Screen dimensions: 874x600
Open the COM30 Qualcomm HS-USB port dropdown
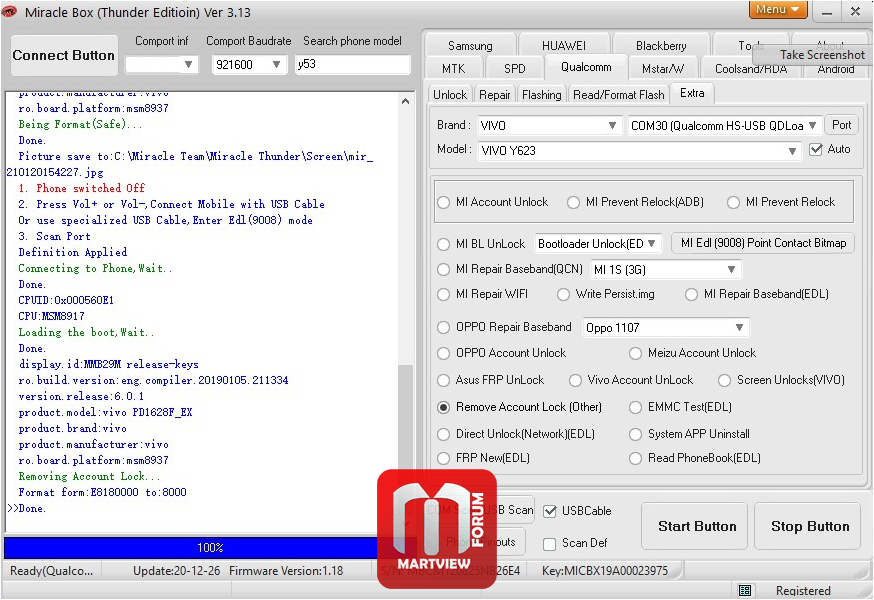(724, 125)
